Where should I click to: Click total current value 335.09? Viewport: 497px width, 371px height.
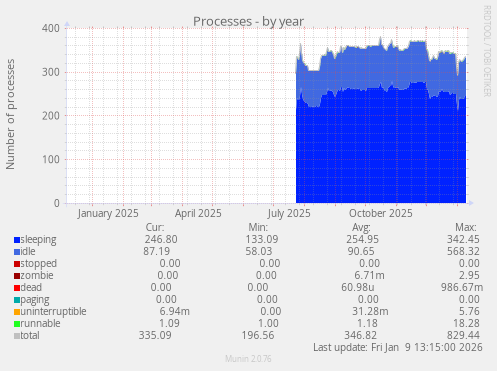pos(155,335)
